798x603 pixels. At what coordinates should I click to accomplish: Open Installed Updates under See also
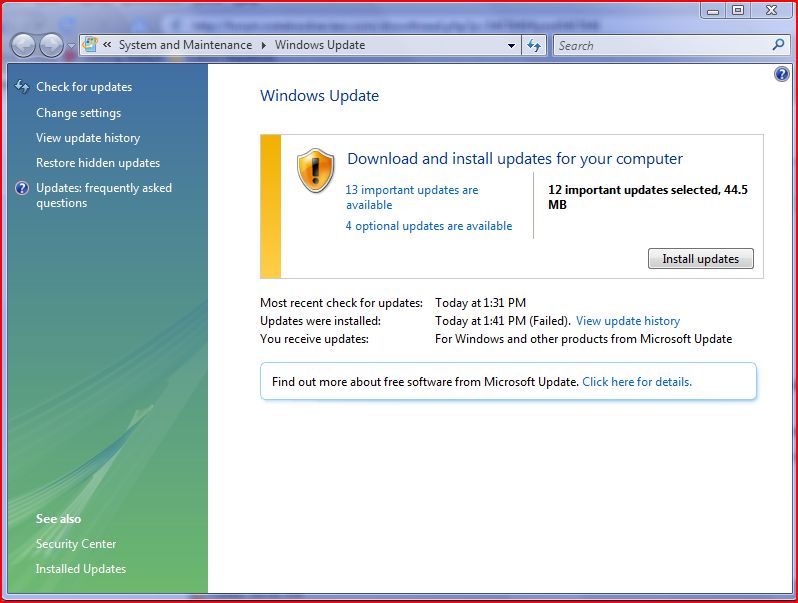[81, 569]
